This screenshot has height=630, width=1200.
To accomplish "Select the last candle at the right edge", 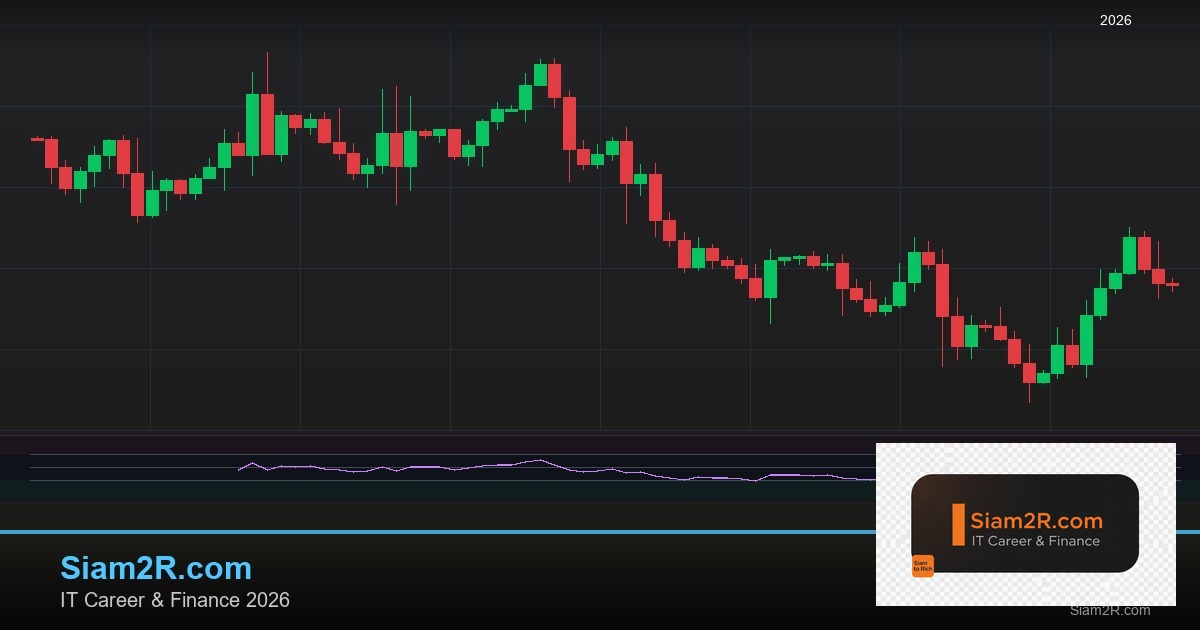I will coord(1172,285).
